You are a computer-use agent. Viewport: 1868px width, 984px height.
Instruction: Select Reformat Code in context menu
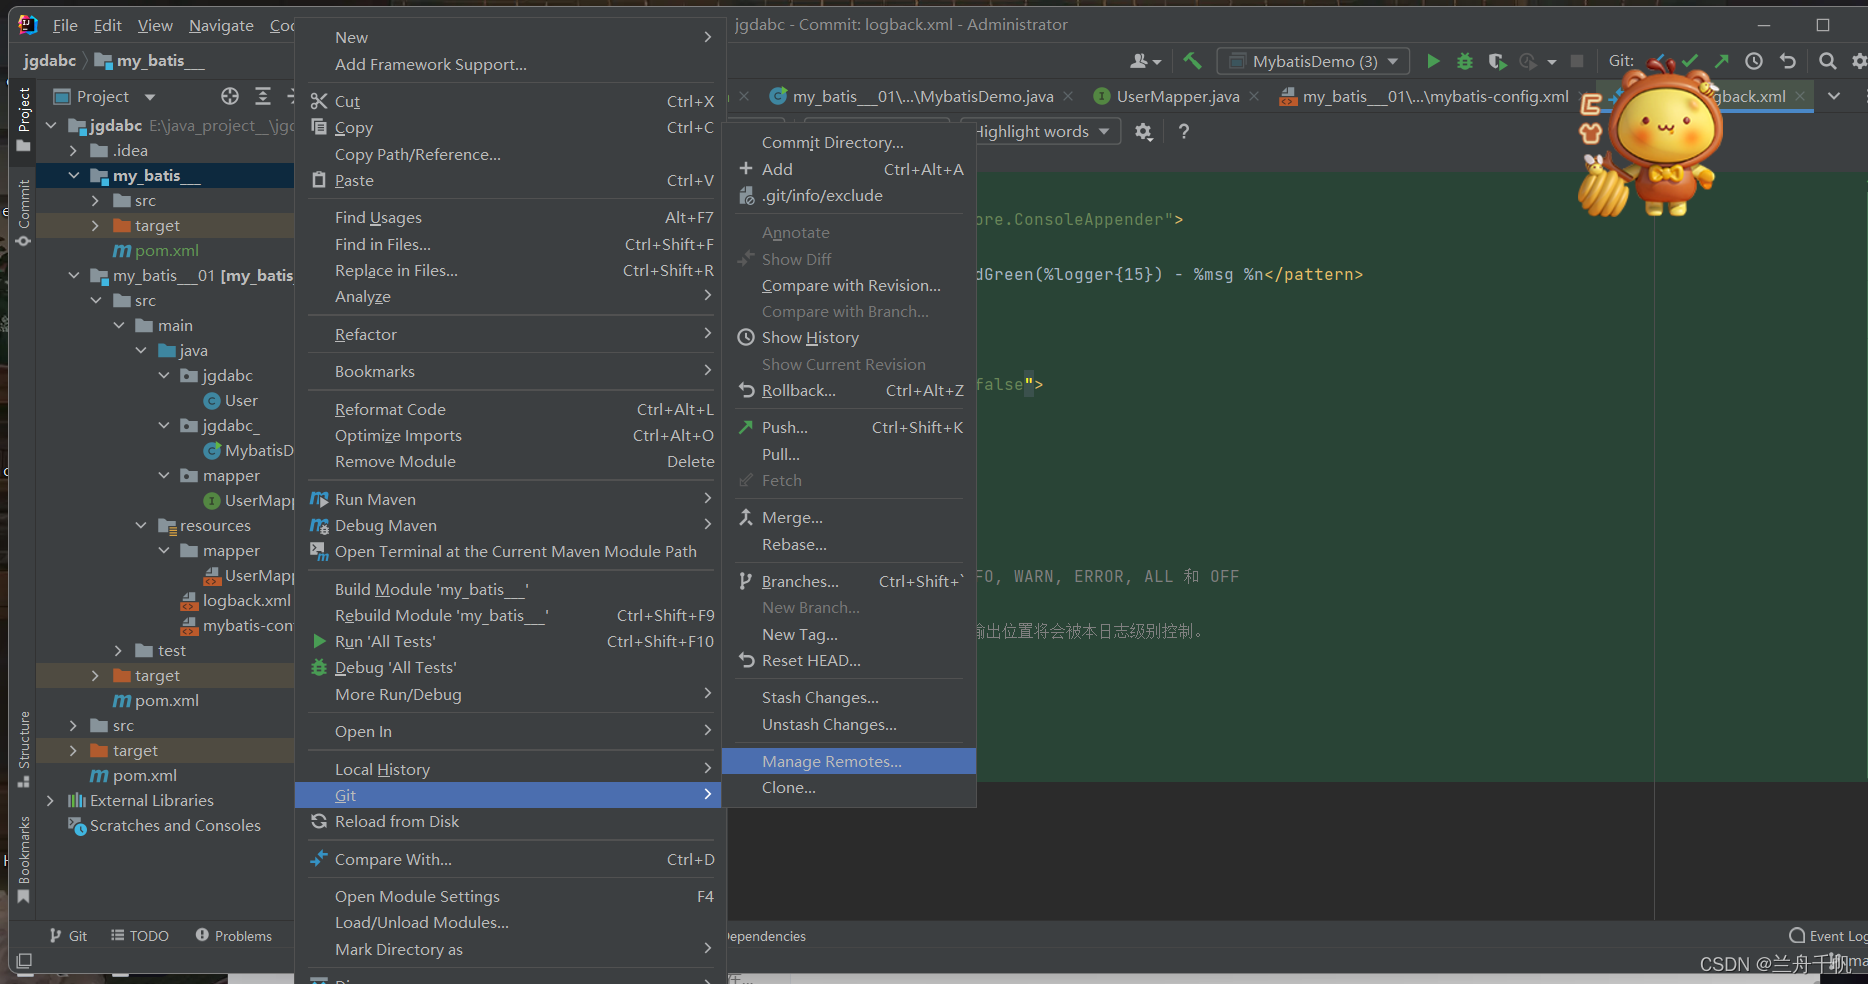[510, 410]
